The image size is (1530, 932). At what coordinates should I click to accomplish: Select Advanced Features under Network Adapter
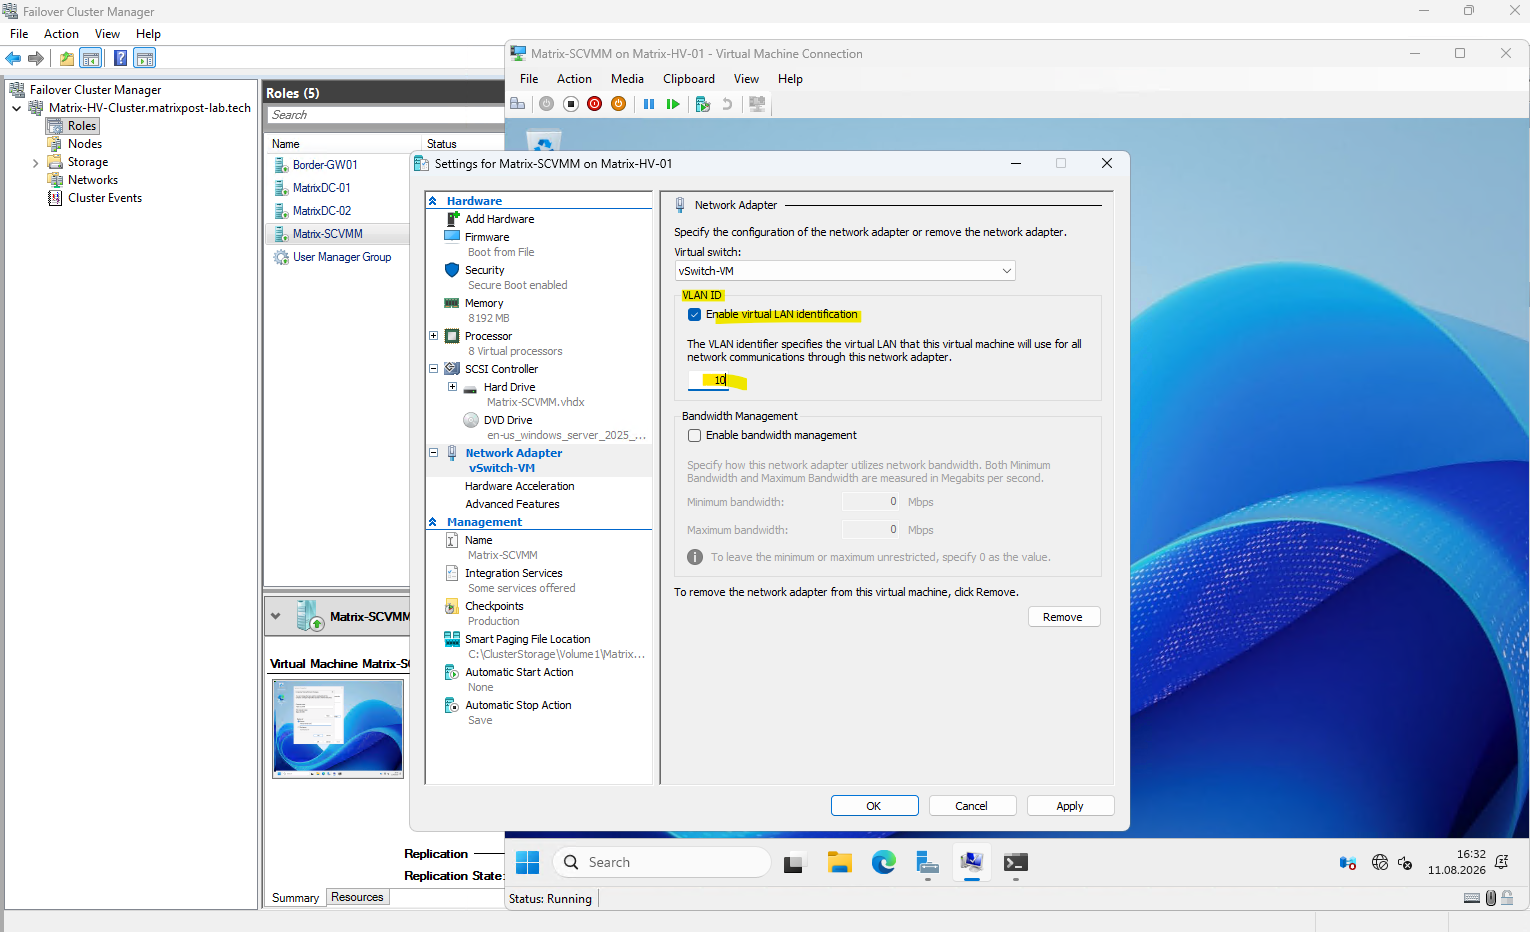point(512,504)
